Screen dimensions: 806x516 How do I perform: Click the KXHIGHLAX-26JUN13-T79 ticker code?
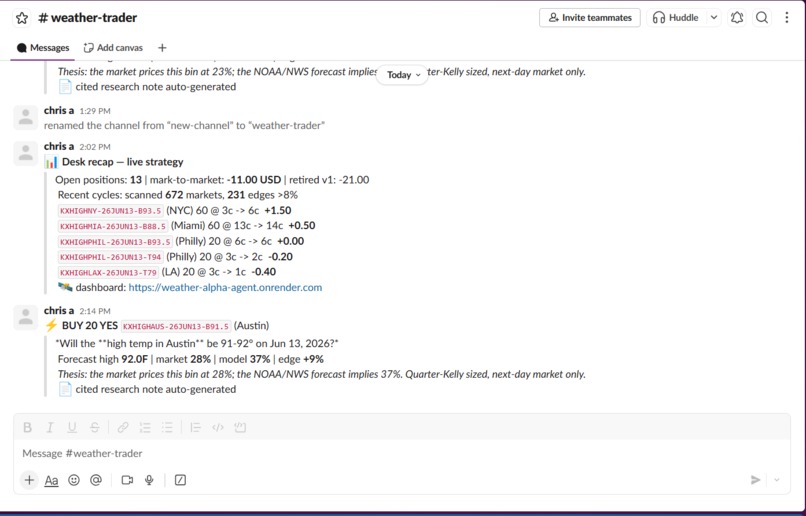tap(108, 272)
